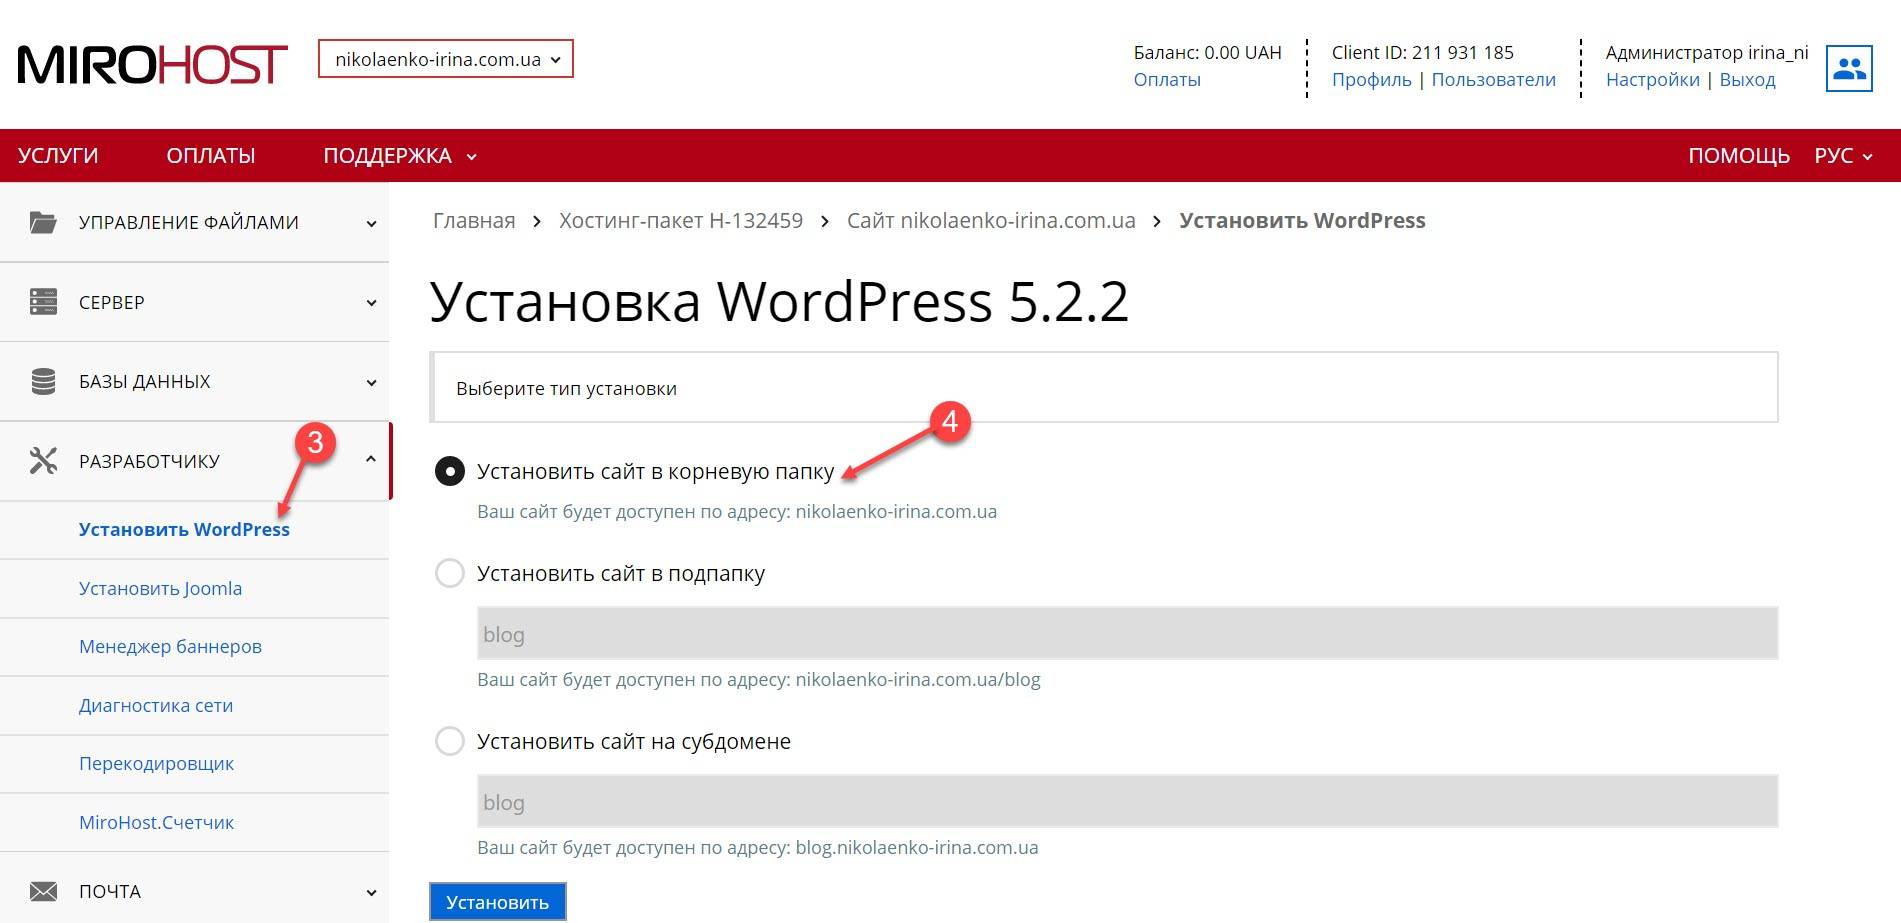Click the MIROHOST logo
Image resolution: width=1901 pixels, height=923 pixels.
[x=152, y=64]
